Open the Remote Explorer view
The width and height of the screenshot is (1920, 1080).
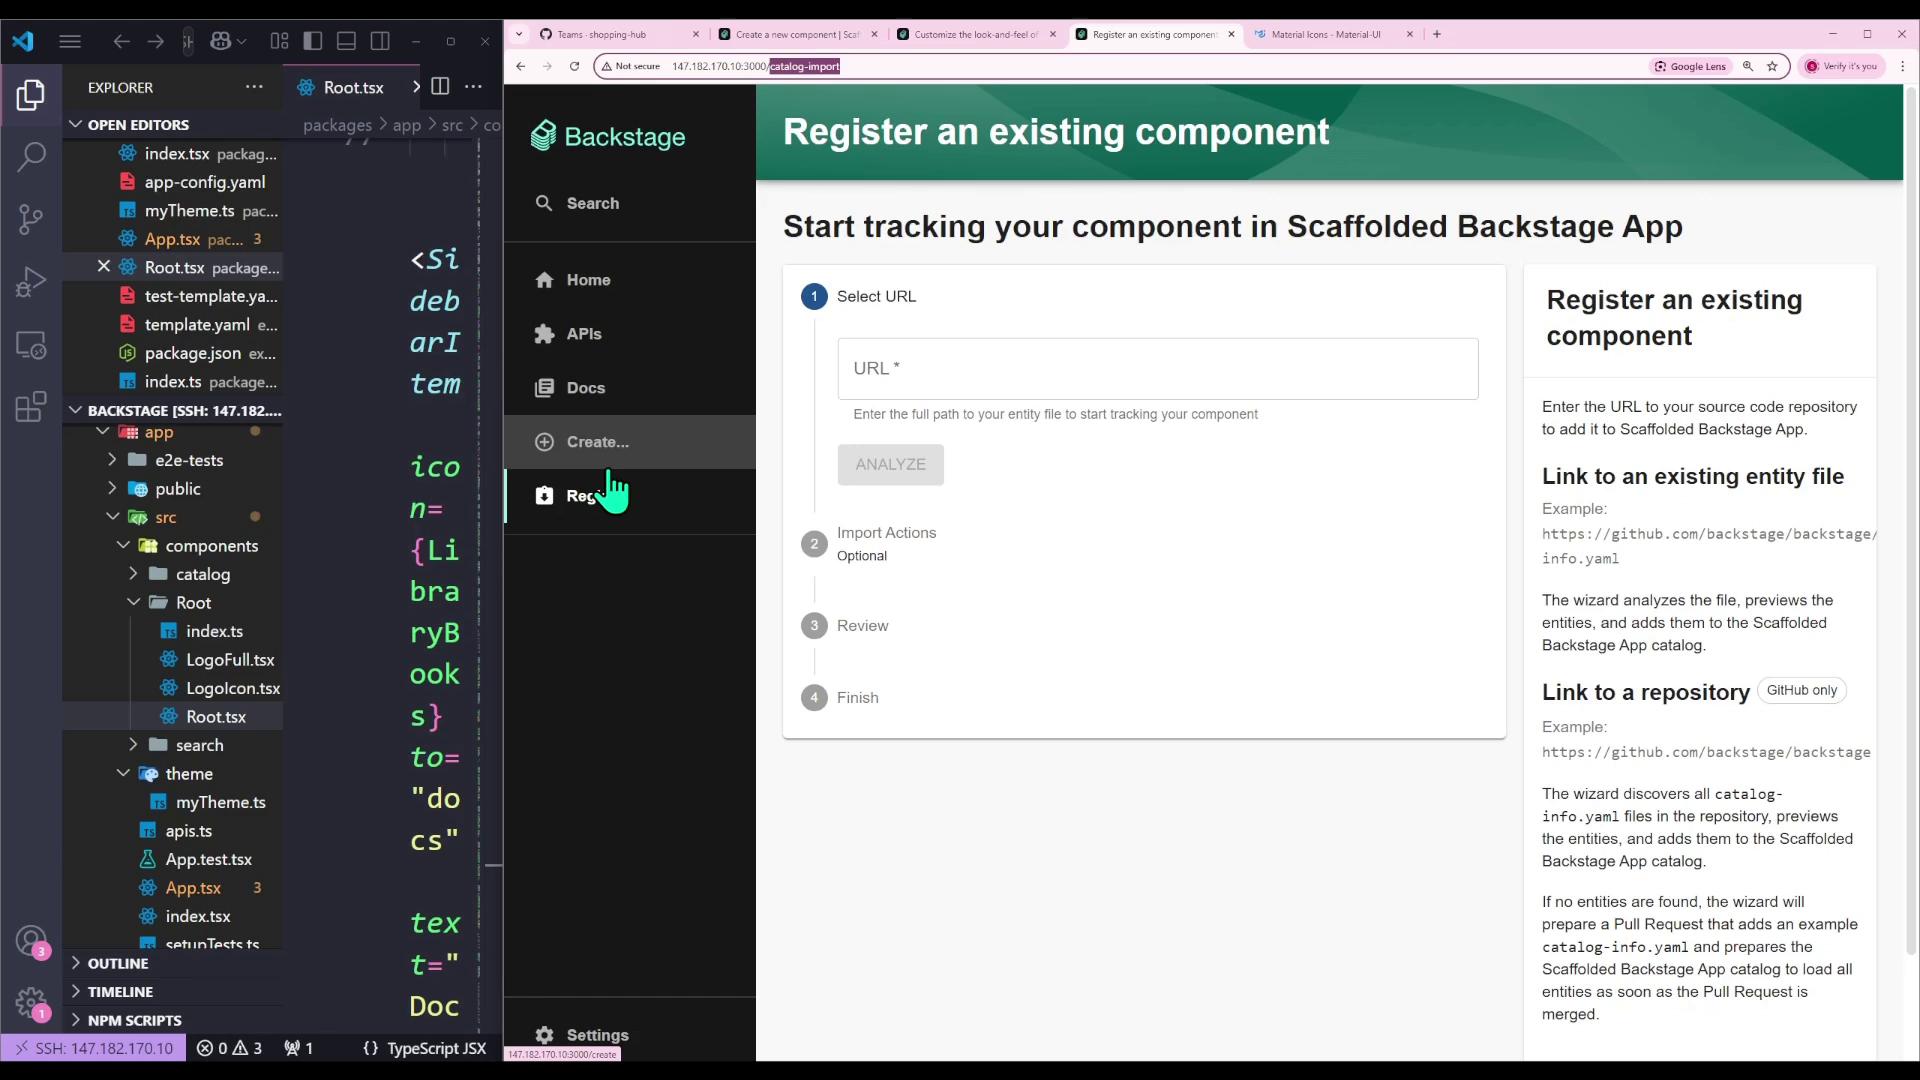point(31,345)
